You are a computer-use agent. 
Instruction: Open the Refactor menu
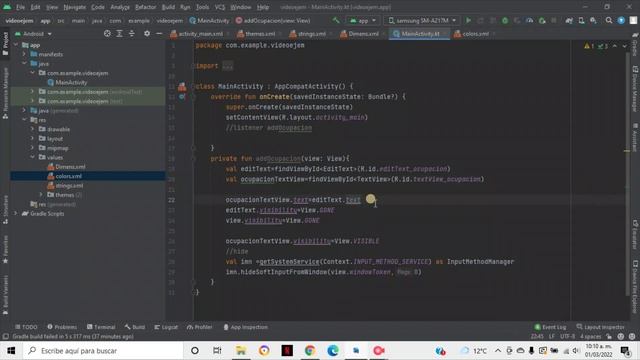pyautogui.click(x=145, y=7)
